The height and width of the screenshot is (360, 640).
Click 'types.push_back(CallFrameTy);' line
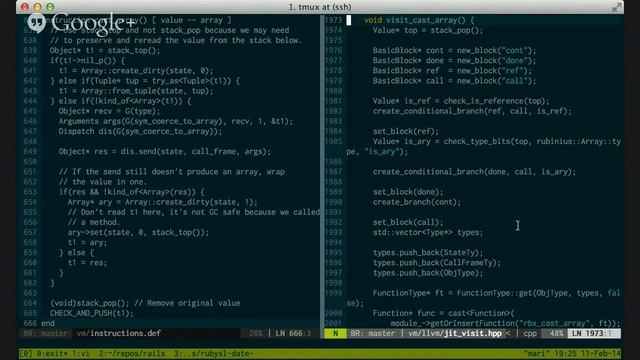[437, 263]
